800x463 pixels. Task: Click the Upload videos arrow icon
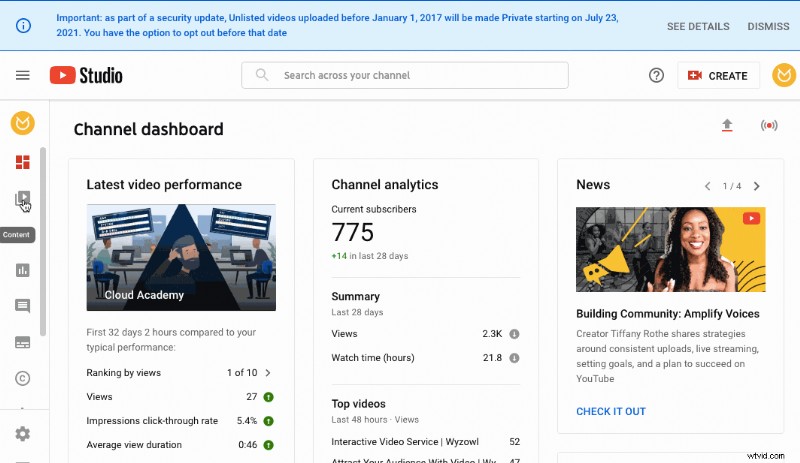727,125
